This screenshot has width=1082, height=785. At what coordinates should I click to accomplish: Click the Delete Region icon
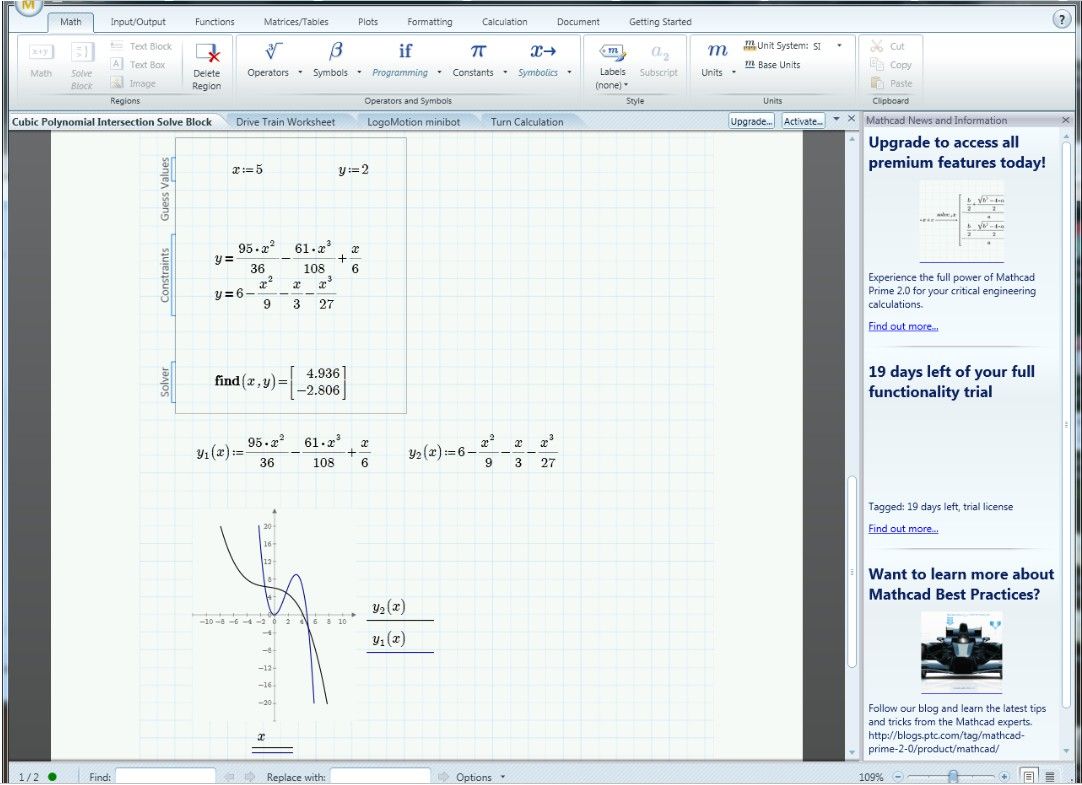(207, 54)
